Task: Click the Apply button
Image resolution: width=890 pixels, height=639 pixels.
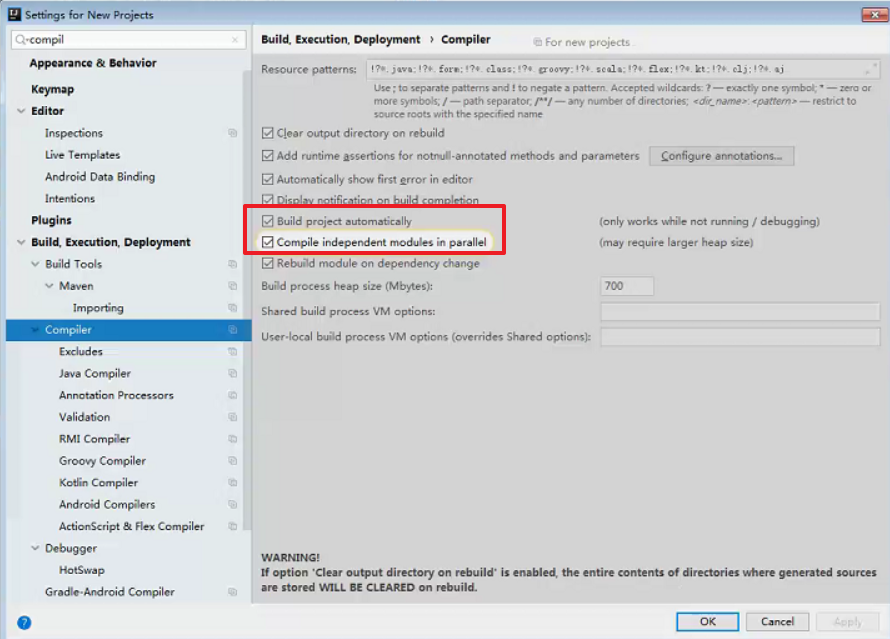Action: [x=847, y=621]
